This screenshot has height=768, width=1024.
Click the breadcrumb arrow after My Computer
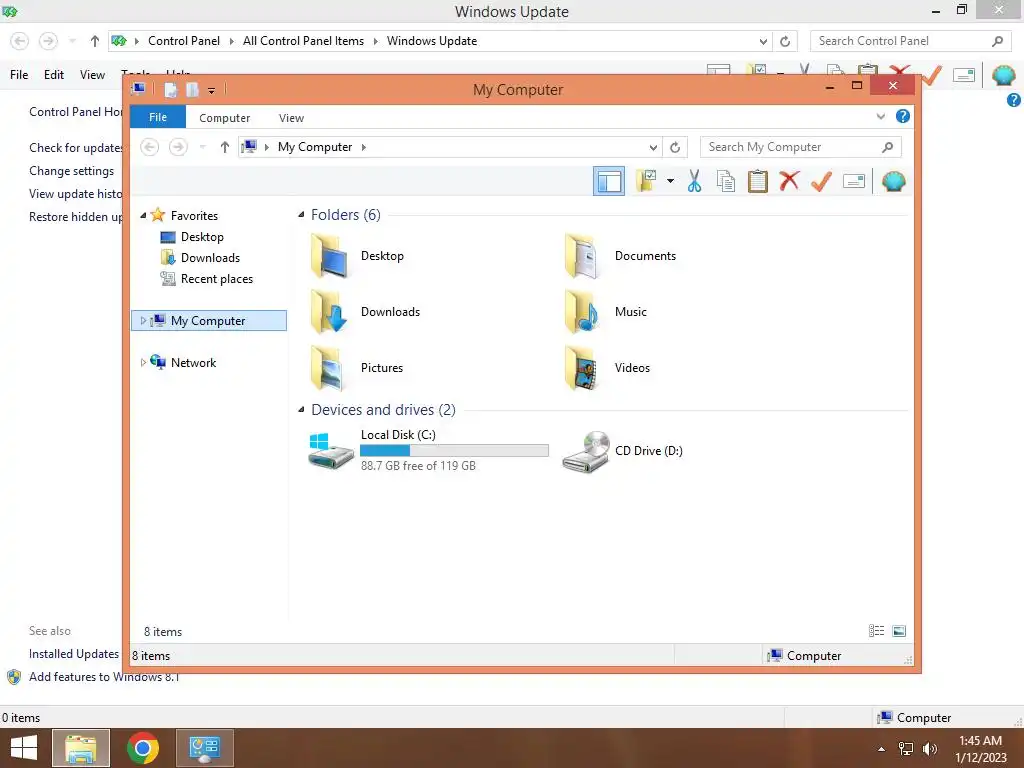point(364,147)
